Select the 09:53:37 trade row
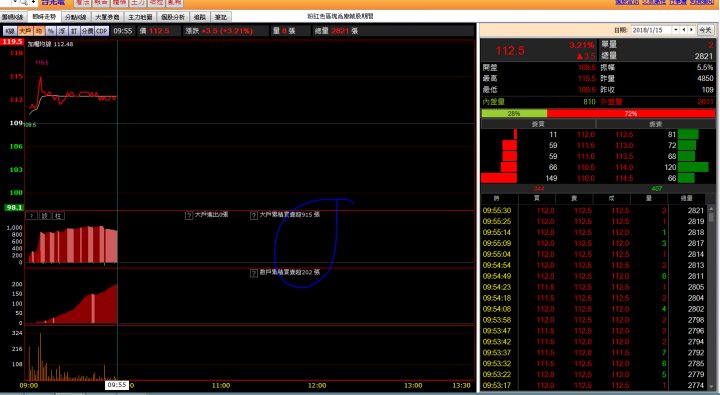This screenshot has width=720, height=395. tap(595, 353)
